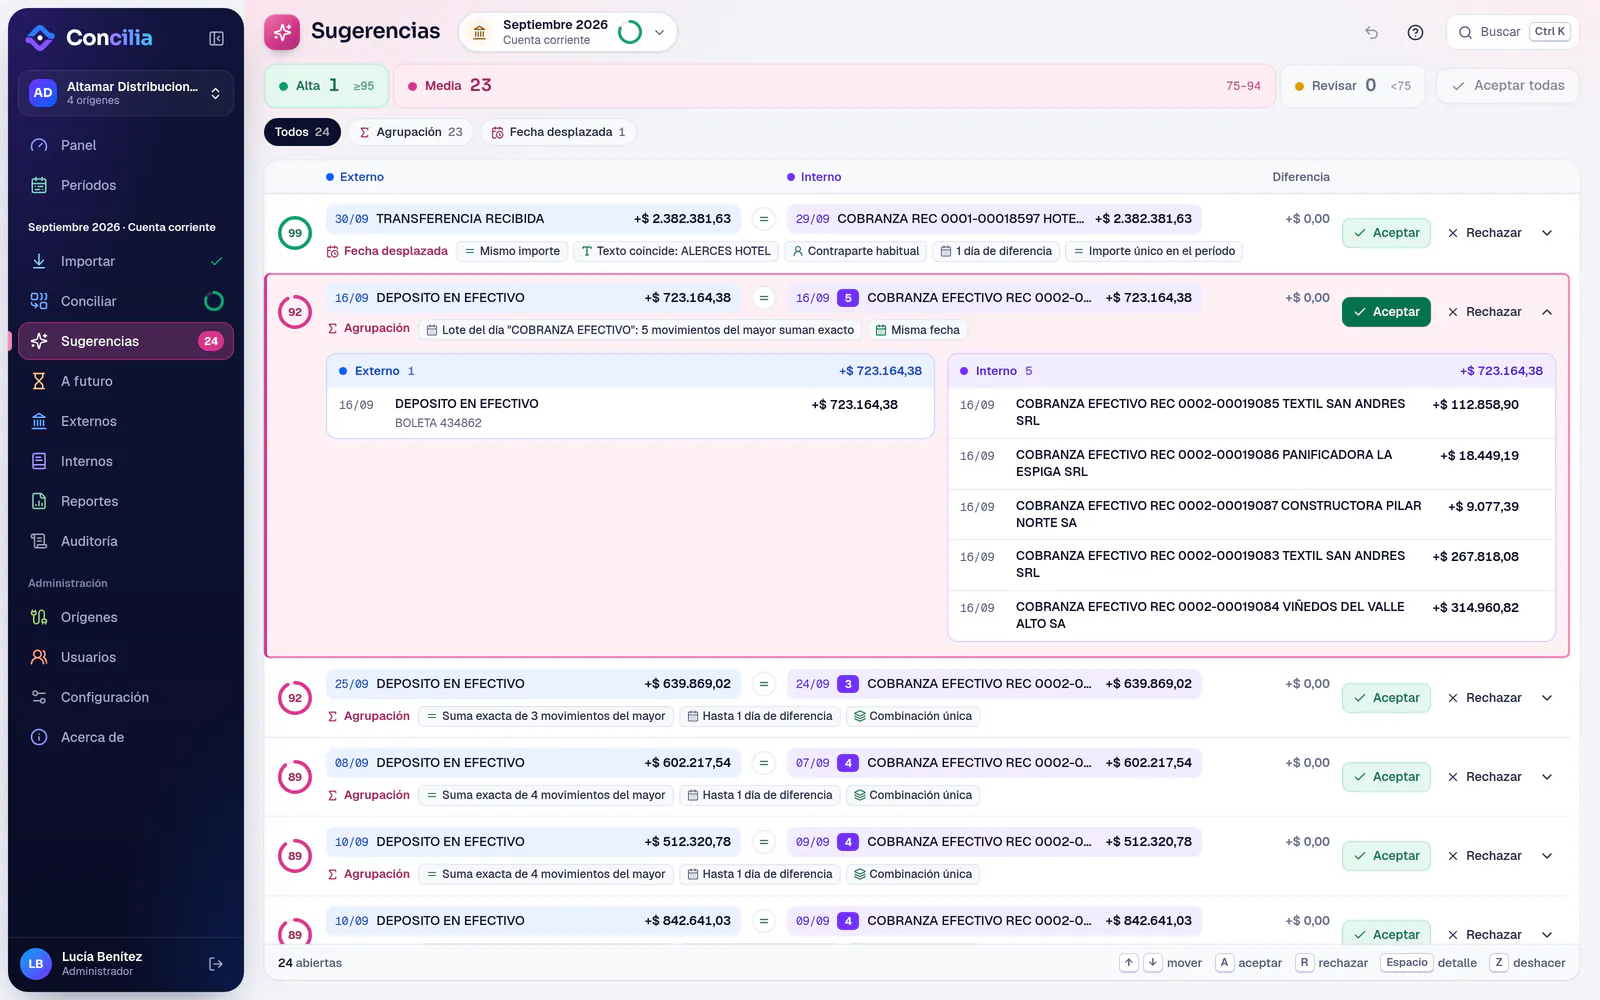
Task: Open Externos bank icon
Action: pos(39,421)
